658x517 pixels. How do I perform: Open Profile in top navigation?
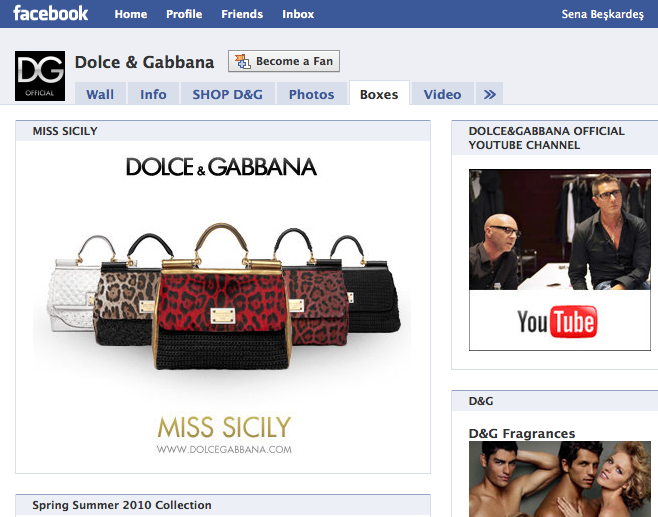tap(184, 14)
